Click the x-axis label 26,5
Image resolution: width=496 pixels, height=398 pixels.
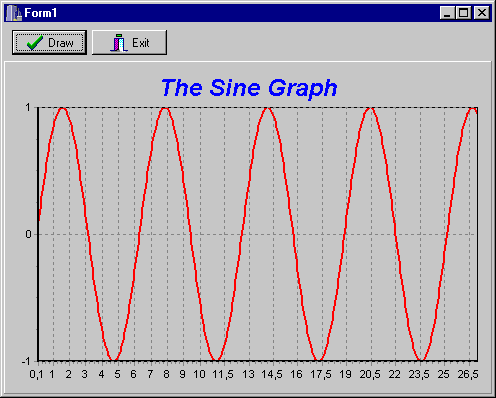(468, 374)
